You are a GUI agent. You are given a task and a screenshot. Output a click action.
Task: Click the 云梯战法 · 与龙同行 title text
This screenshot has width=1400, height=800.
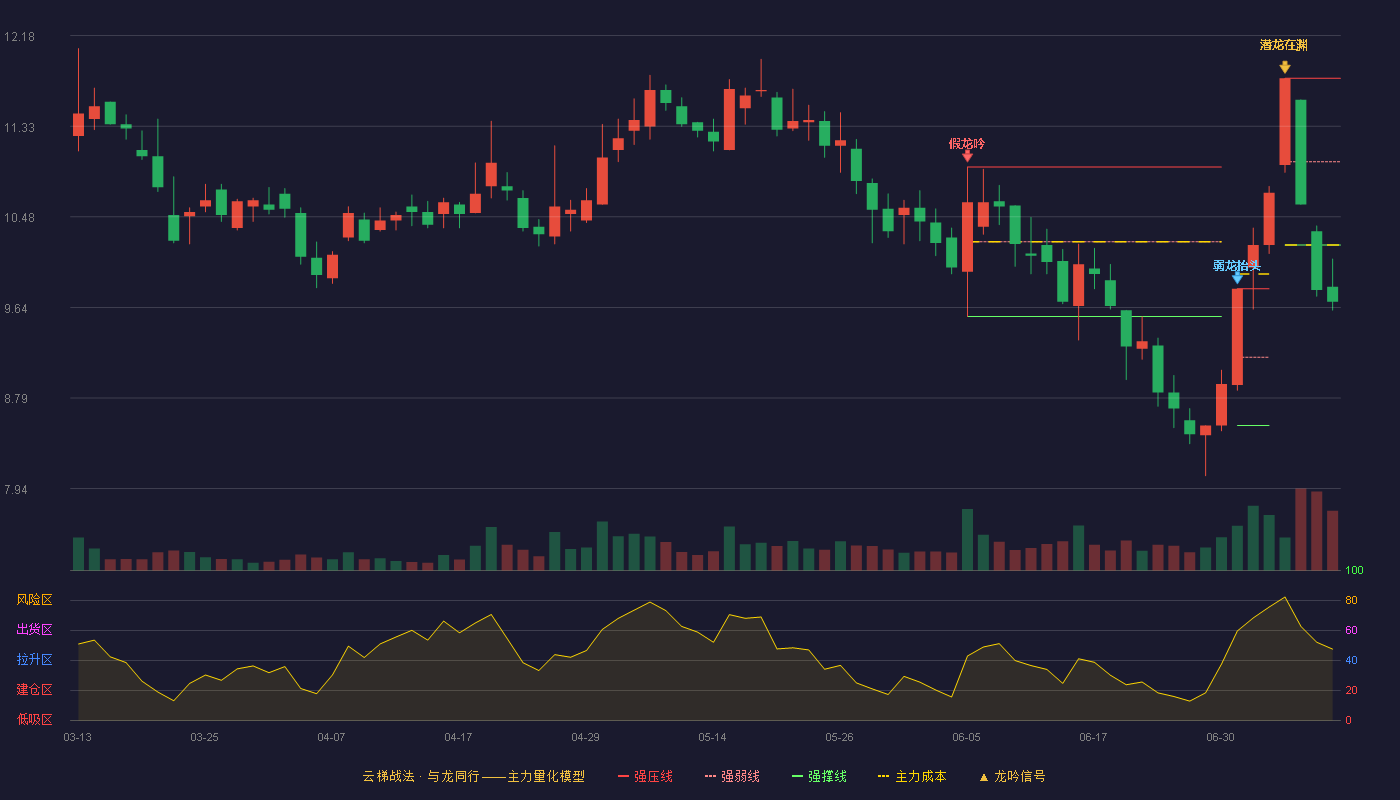coord(420,776)
